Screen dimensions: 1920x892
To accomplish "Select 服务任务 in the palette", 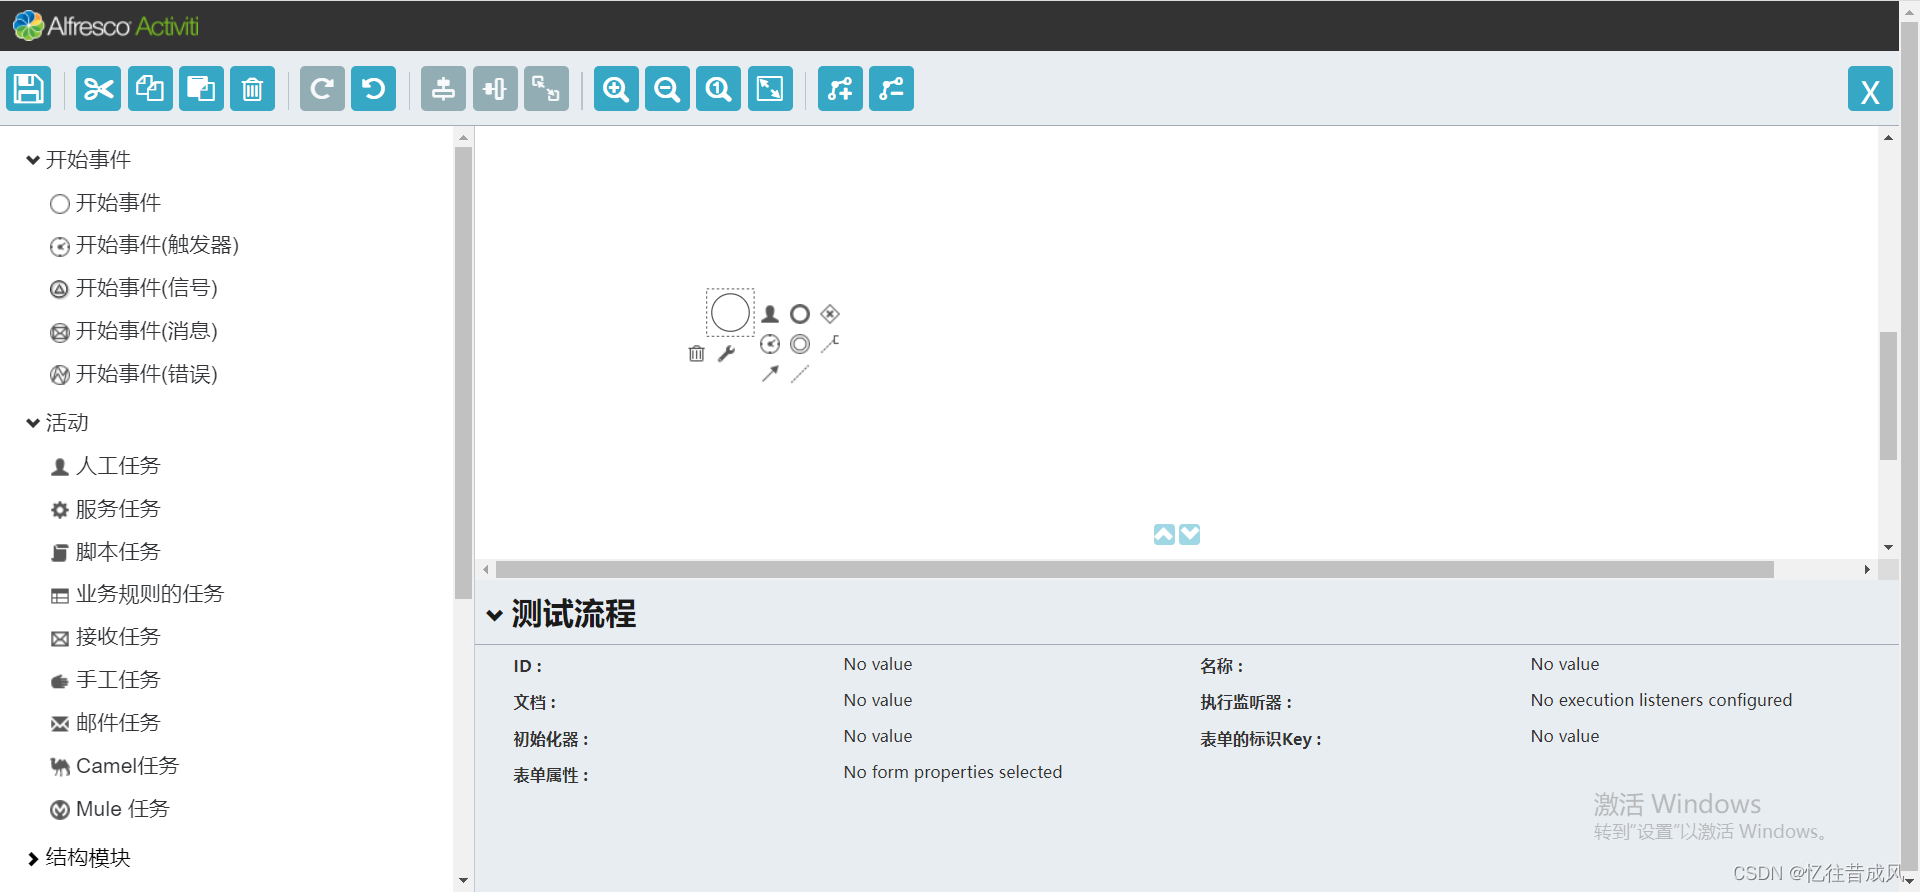I will click(x=105, y=509).
